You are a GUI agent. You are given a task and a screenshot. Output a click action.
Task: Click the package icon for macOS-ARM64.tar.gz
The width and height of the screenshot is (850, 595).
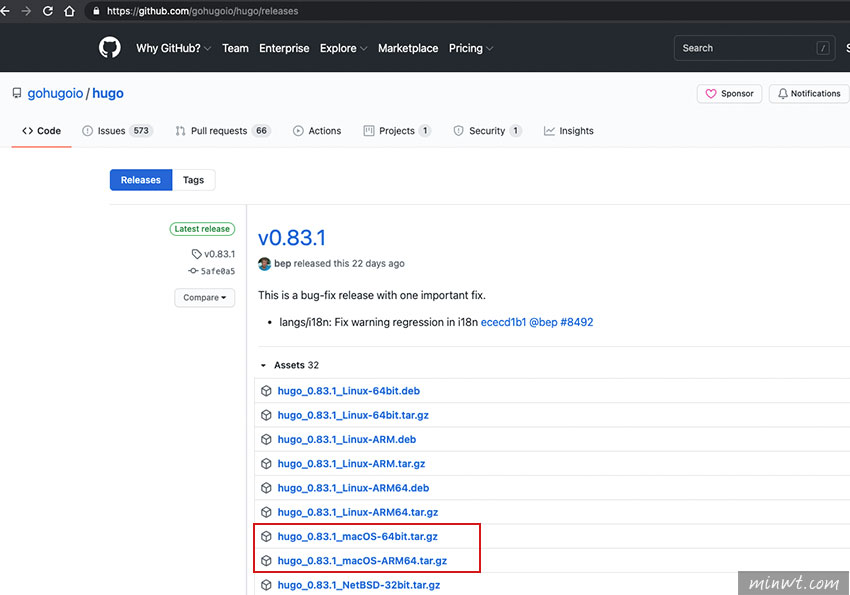click(x=266, y=561)
